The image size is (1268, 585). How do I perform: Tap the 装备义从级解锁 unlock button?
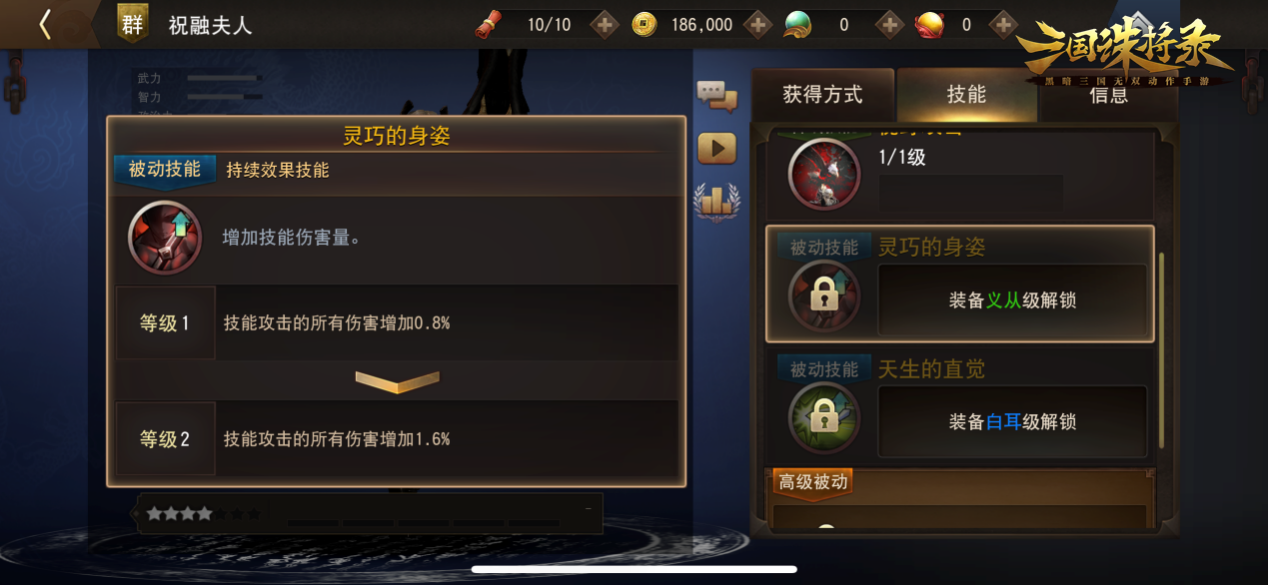(1012, 300)
